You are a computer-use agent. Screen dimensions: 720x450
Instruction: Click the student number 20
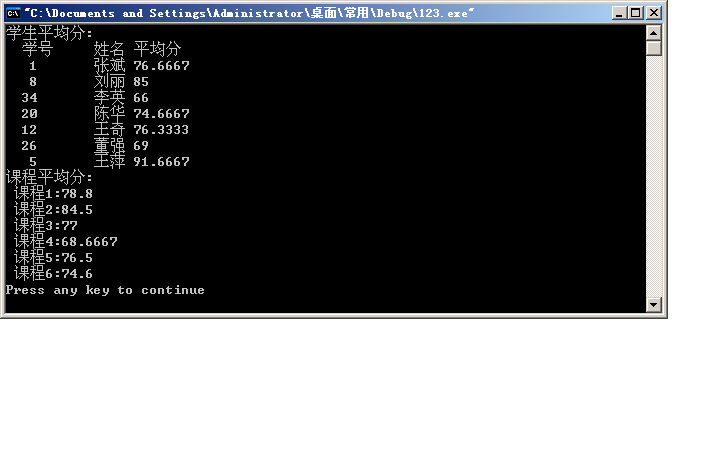[29, 114]
